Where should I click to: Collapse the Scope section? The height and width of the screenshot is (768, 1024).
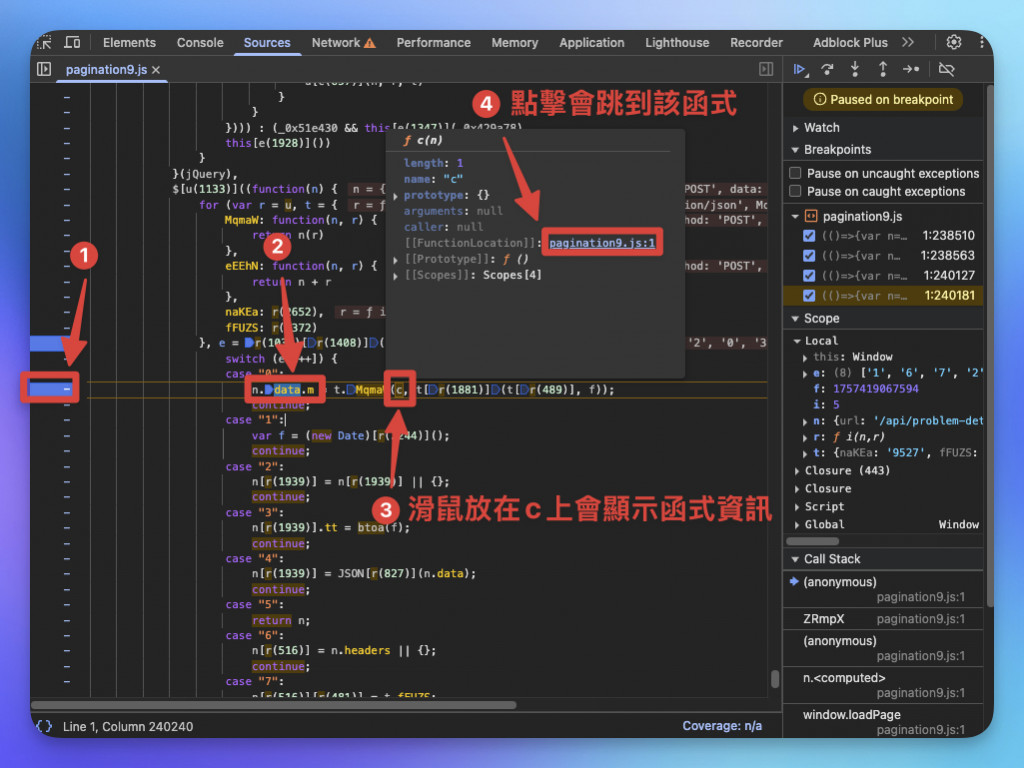pyautogui.click(x=795, y=319)
